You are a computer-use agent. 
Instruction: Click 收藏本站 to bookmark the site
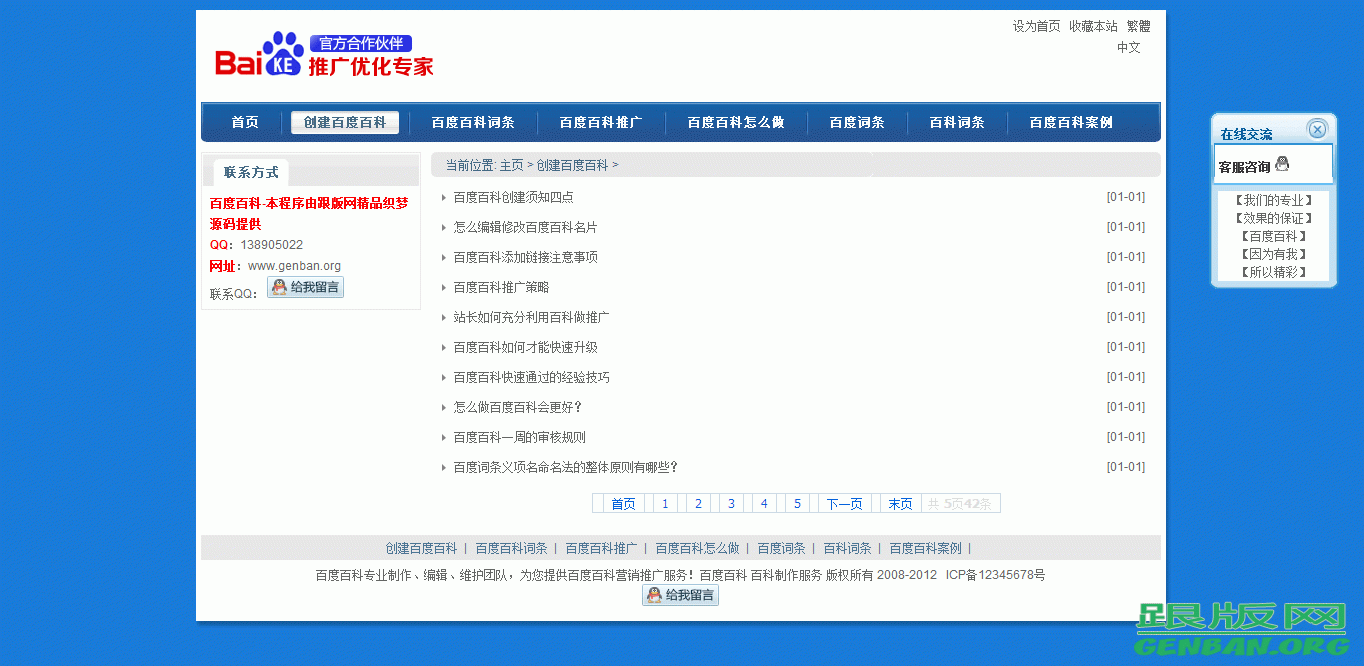(x=1093, y=26)
